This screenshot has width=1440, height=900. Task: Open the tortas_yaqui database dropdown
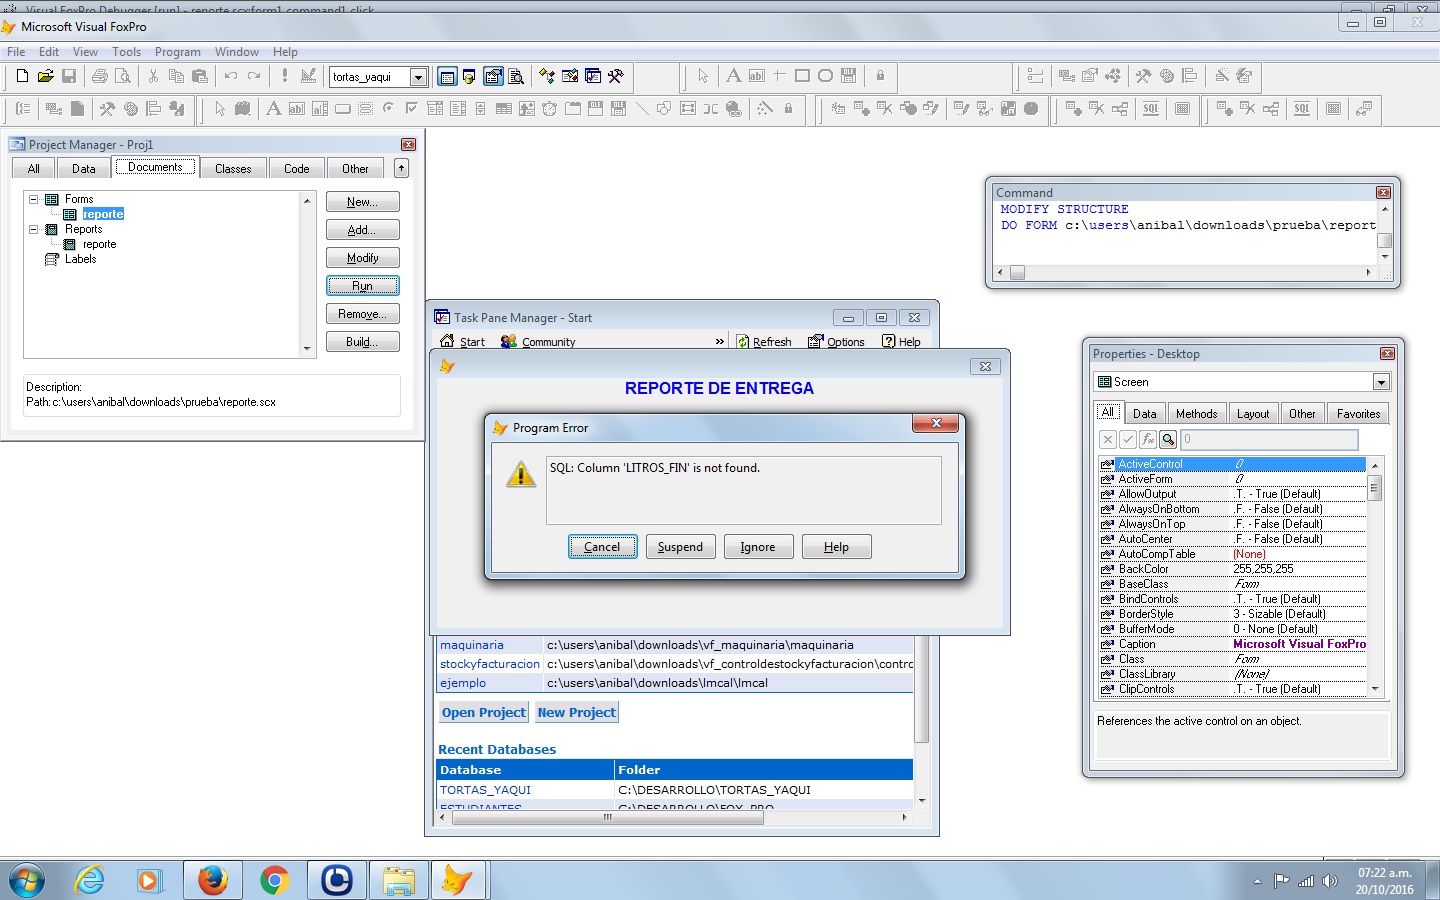click(x=418, y=77)
